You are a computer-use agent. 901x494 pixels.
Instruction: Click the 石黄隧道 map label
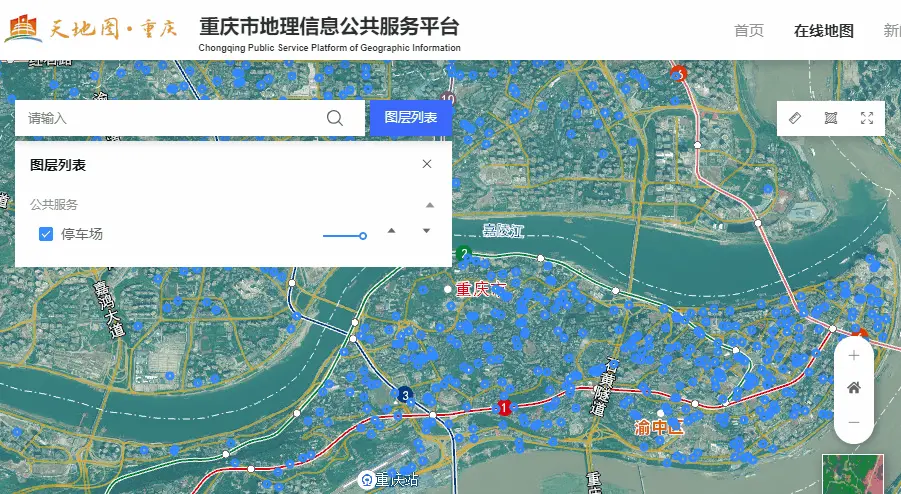[x=603, y=387]
